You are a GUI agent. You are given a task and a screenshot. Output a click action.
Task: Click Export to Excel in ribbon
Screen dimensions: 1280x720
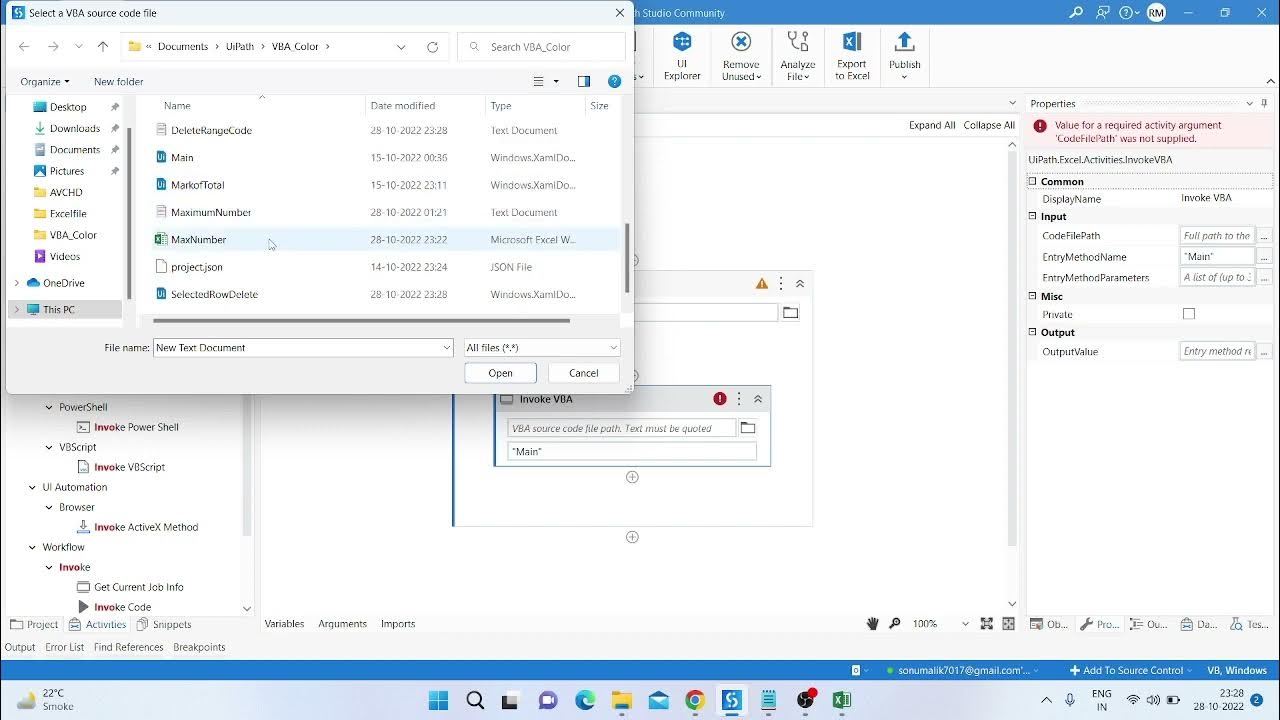(852, 56)
